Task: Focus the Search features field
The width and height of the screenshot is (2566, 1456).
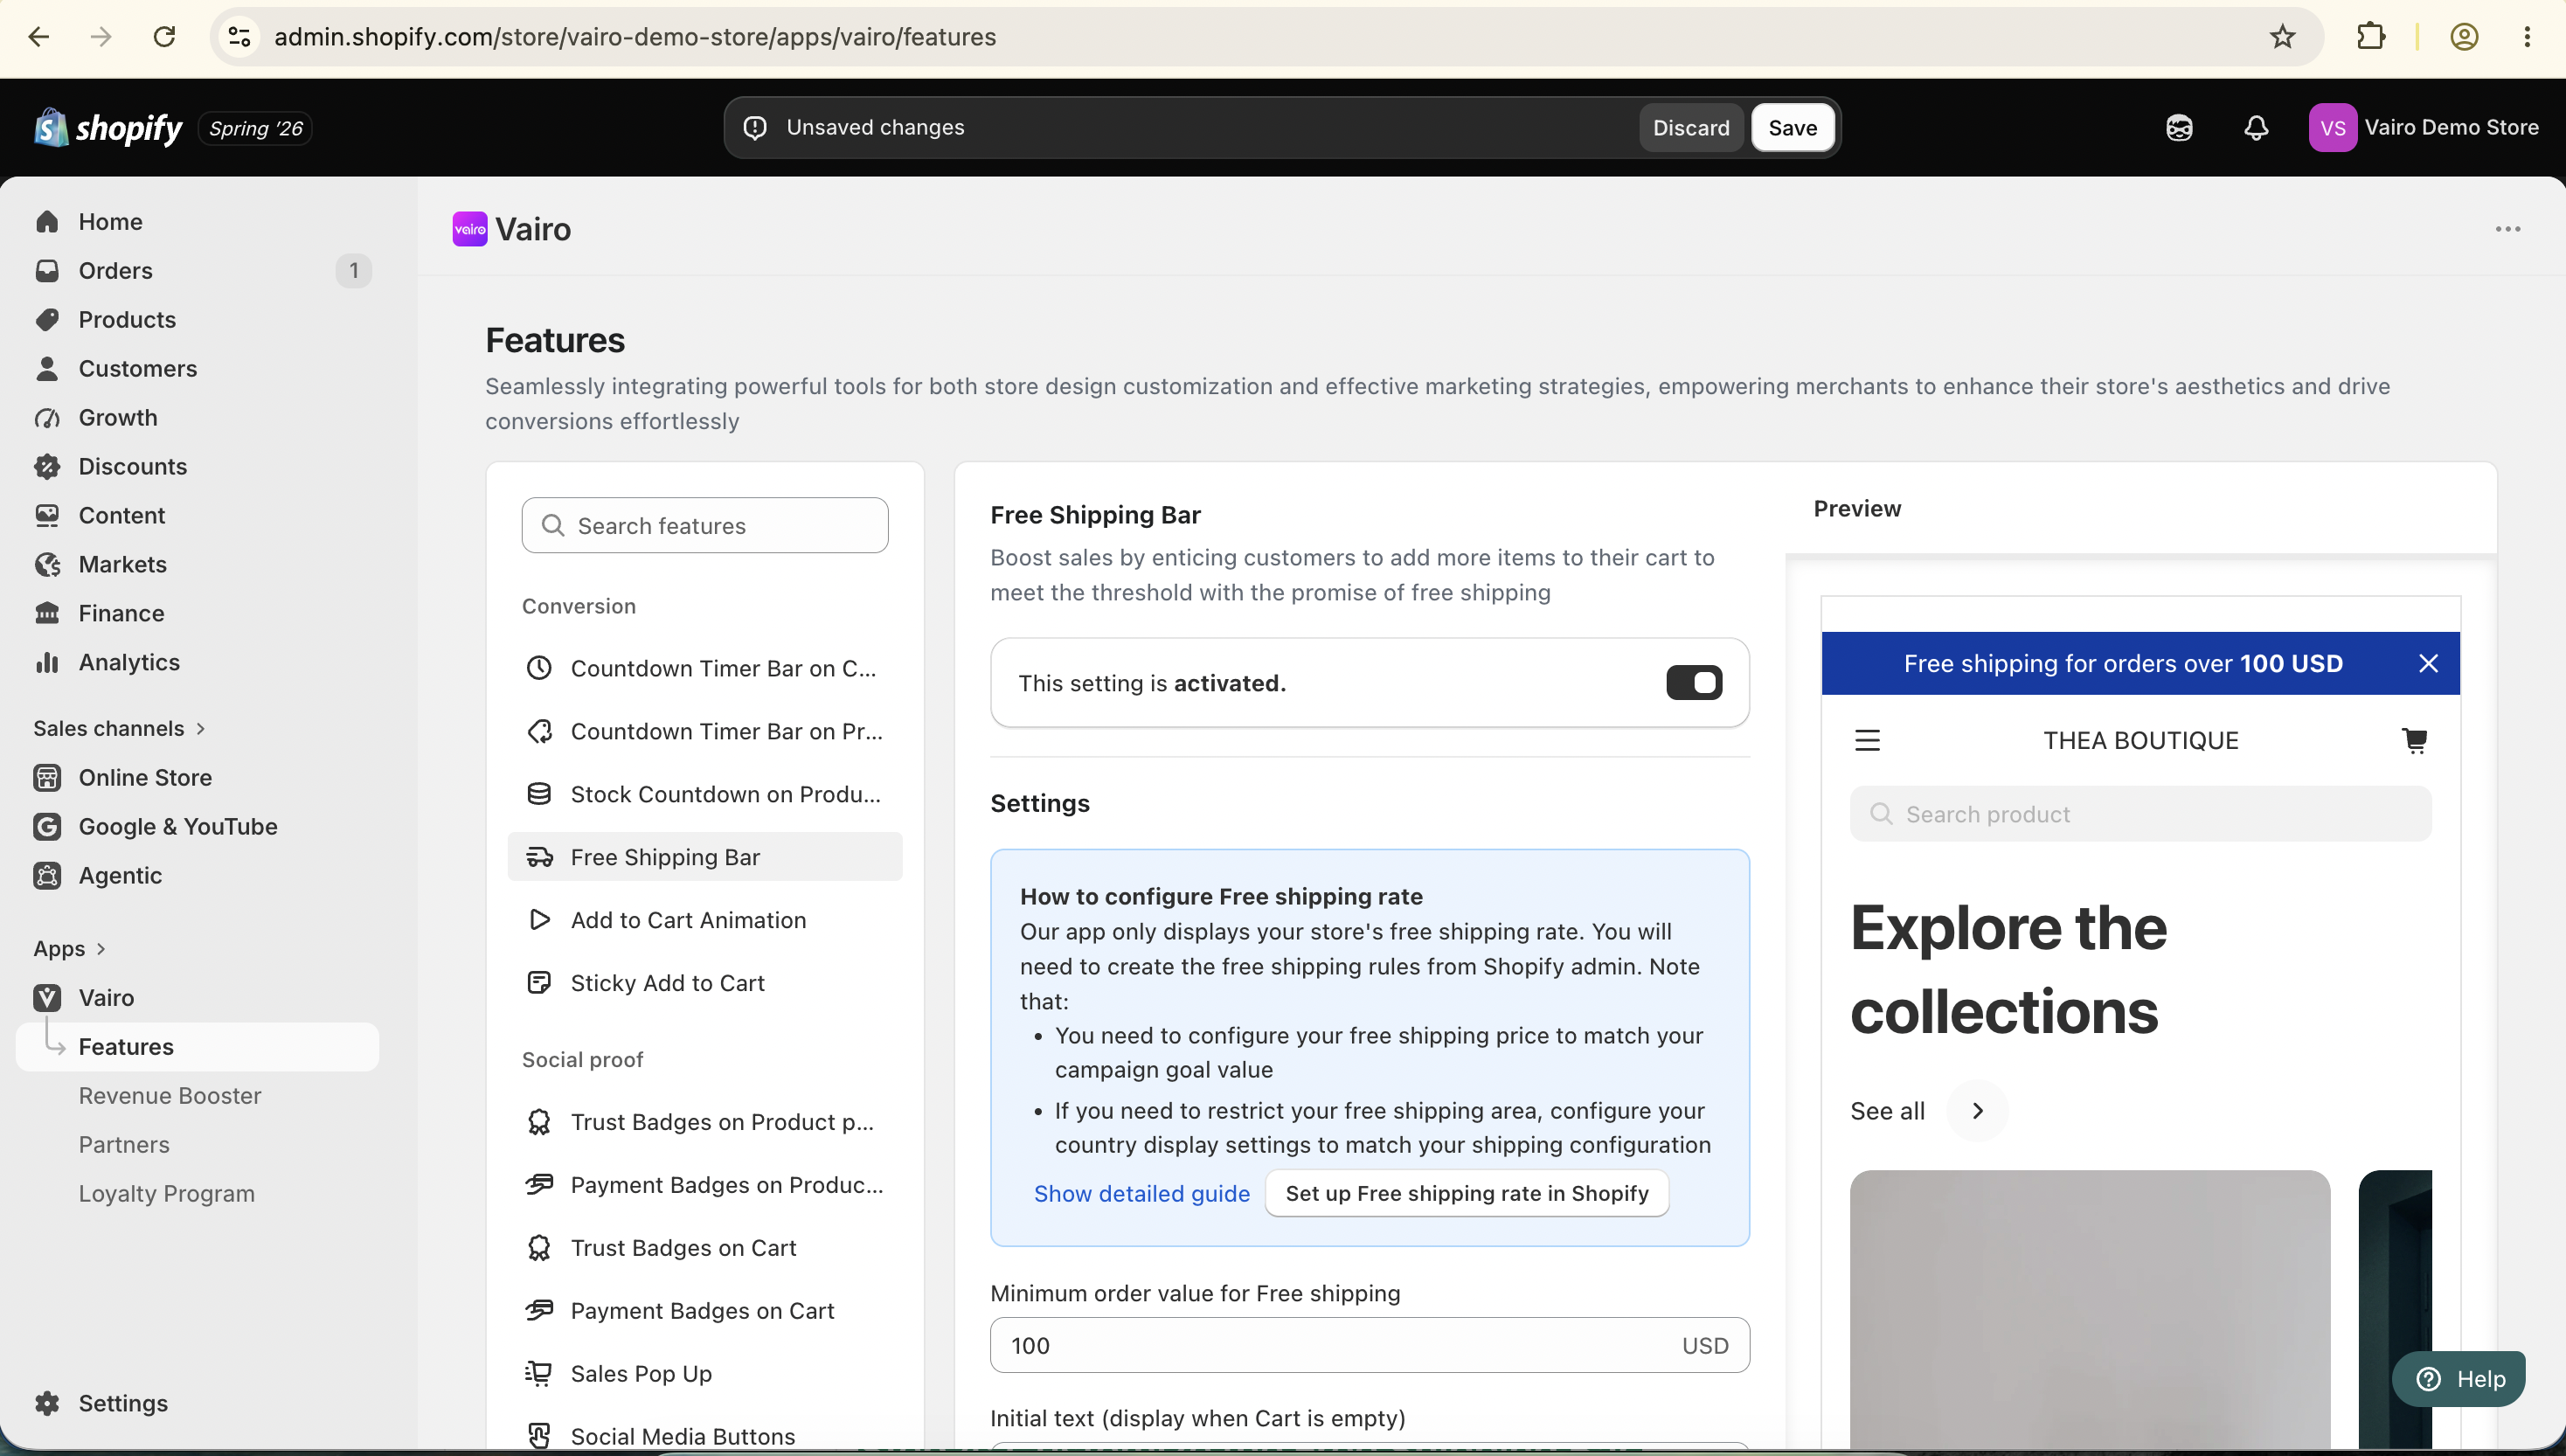Action: click(x=705, y=525)
